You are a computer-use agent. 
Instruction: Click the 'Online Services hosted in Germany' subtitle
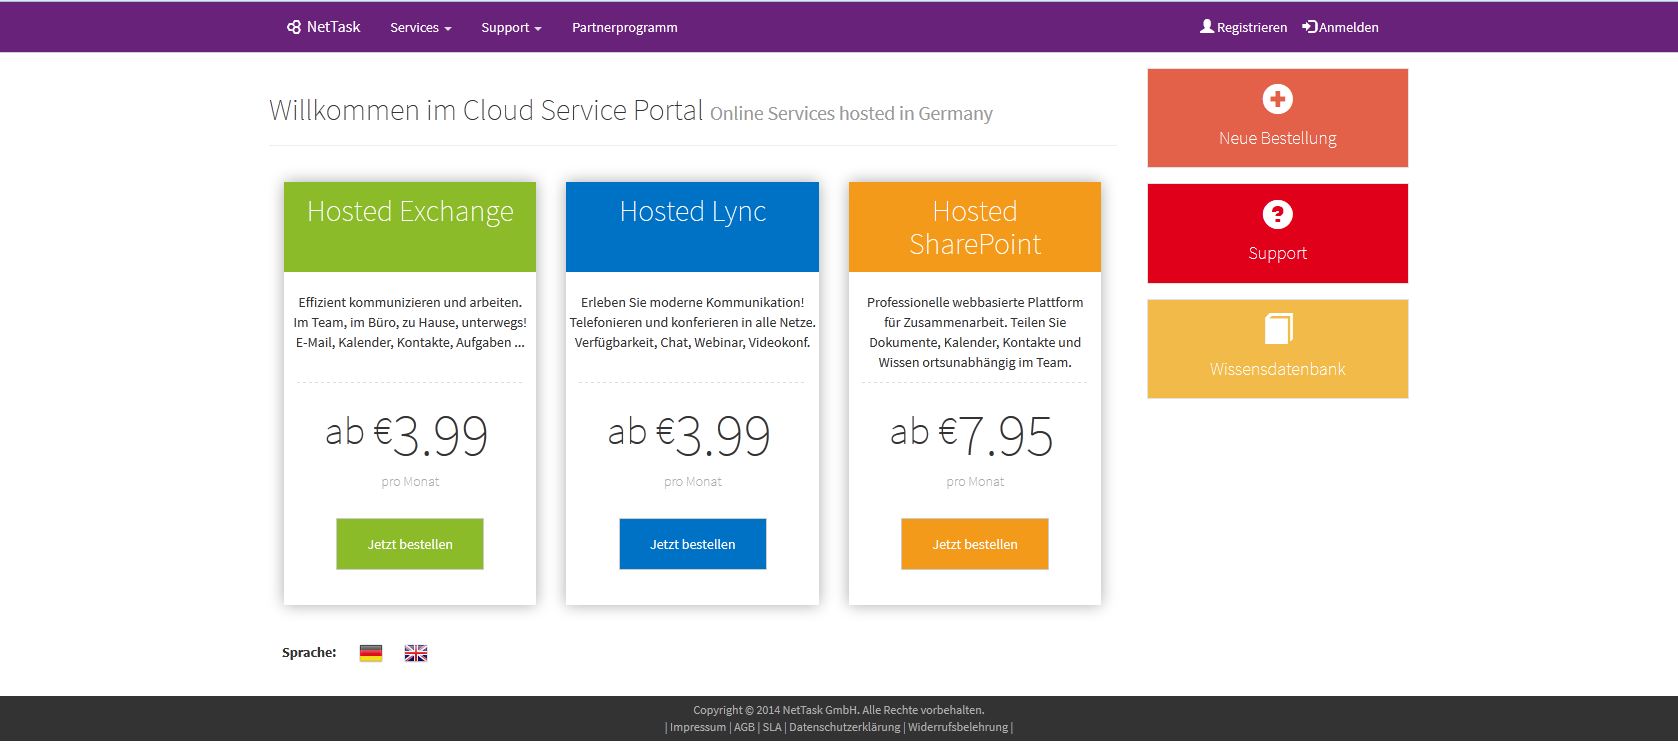click(851, 114)
